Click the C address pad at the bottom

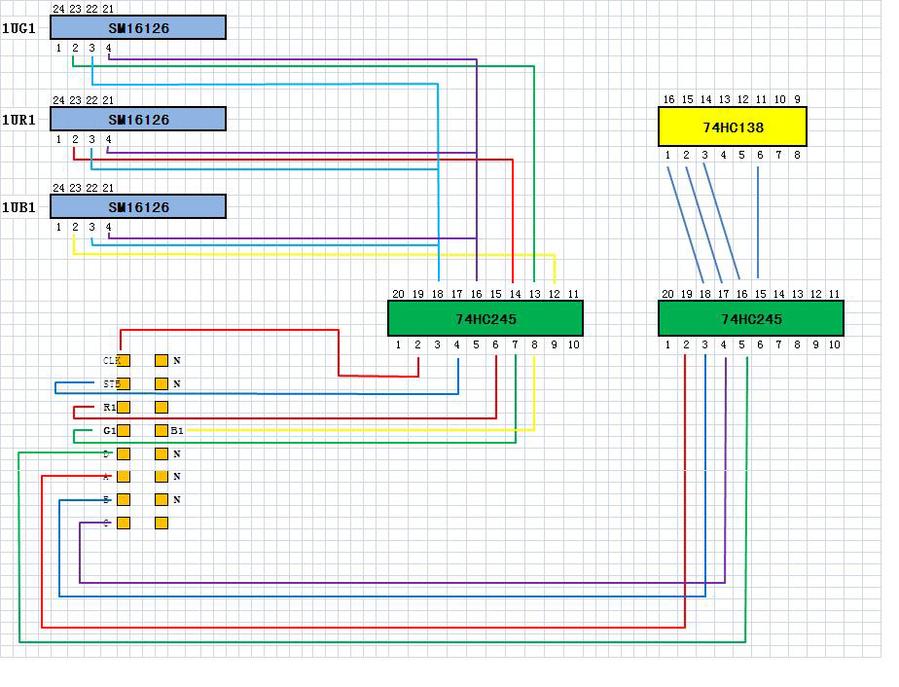tap(124, 523)
